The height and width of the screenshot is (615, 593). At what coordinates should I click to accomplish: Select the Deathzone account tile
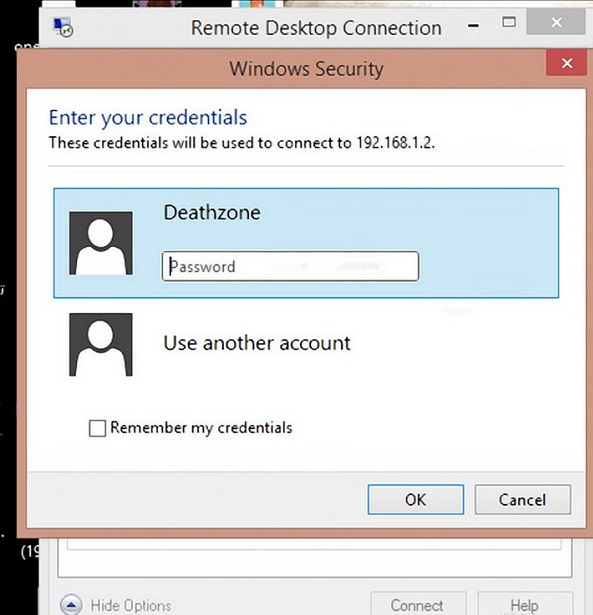click(x=306, y=243)
